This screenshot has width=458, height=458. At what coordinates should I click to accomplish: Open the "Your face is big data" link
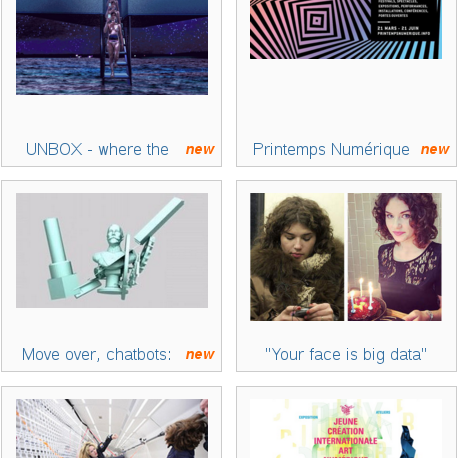pos(346,355)
